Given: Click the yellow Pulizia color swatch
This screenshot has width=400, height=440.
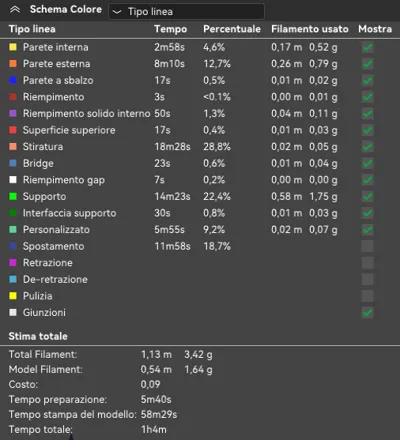Looking at the screenshot, I should [x=13, y=296].
